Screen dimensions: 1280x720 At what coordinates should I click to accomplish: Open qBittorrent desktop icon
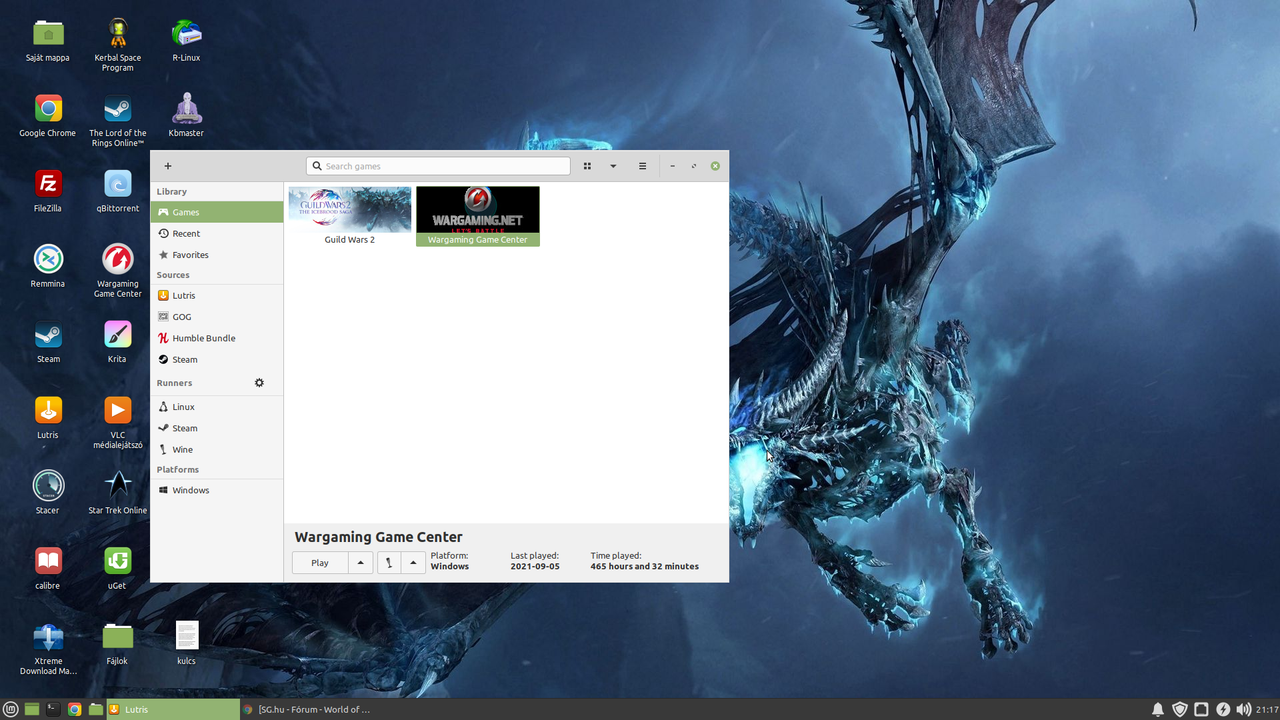pos(118,184)
